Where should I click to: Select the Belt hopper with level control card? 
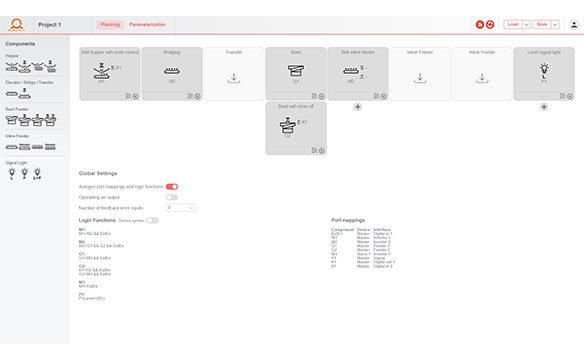pyautogui.click(x=110, y=74)
